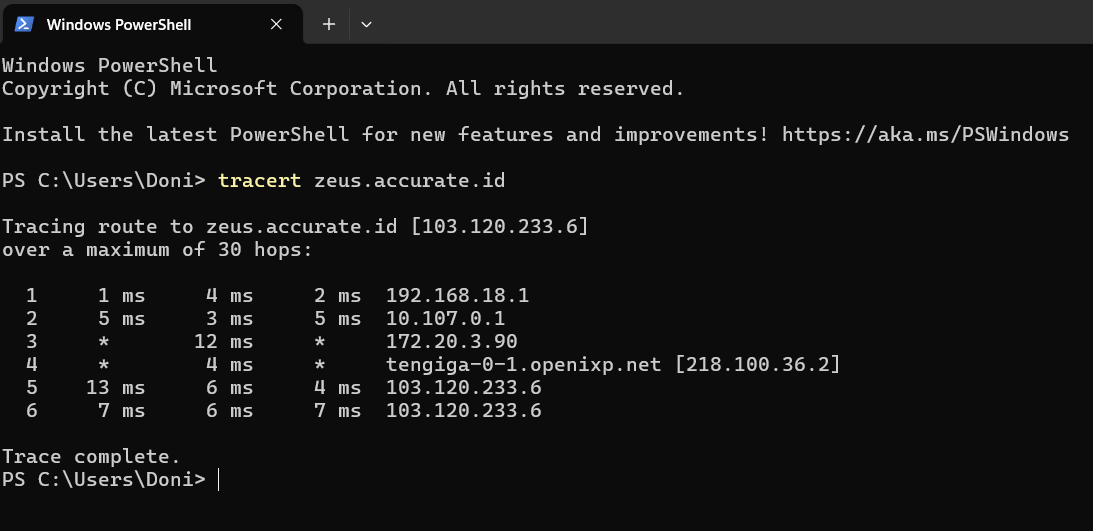Viewport: 1093px width, 531px height.
Task: Click the bracketed IP in Tracing route line
Action: [499, 227]
